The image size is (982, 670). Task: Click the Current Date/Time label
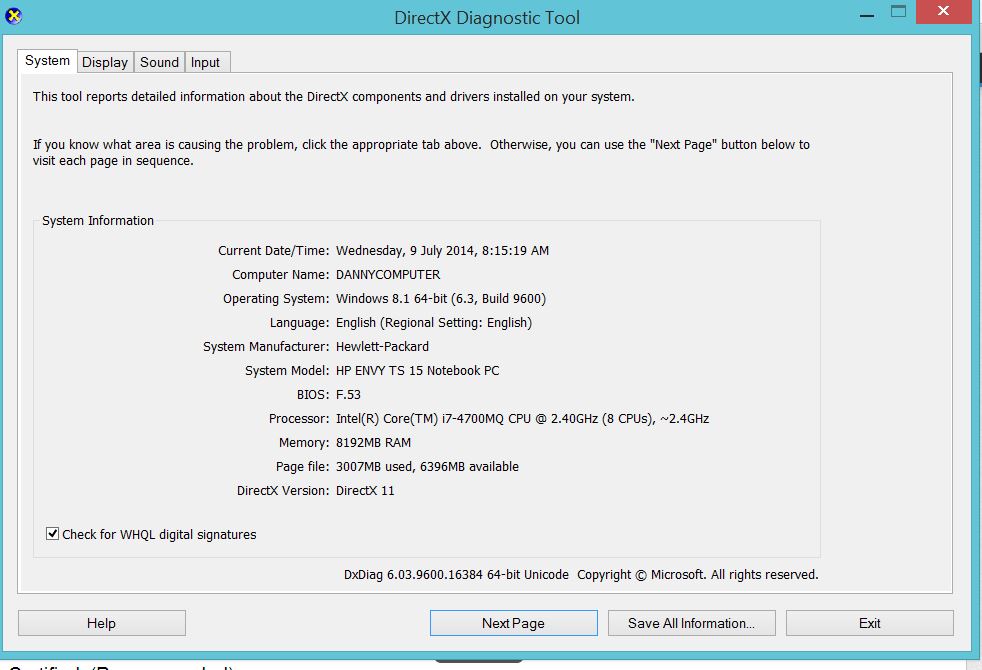274,251
